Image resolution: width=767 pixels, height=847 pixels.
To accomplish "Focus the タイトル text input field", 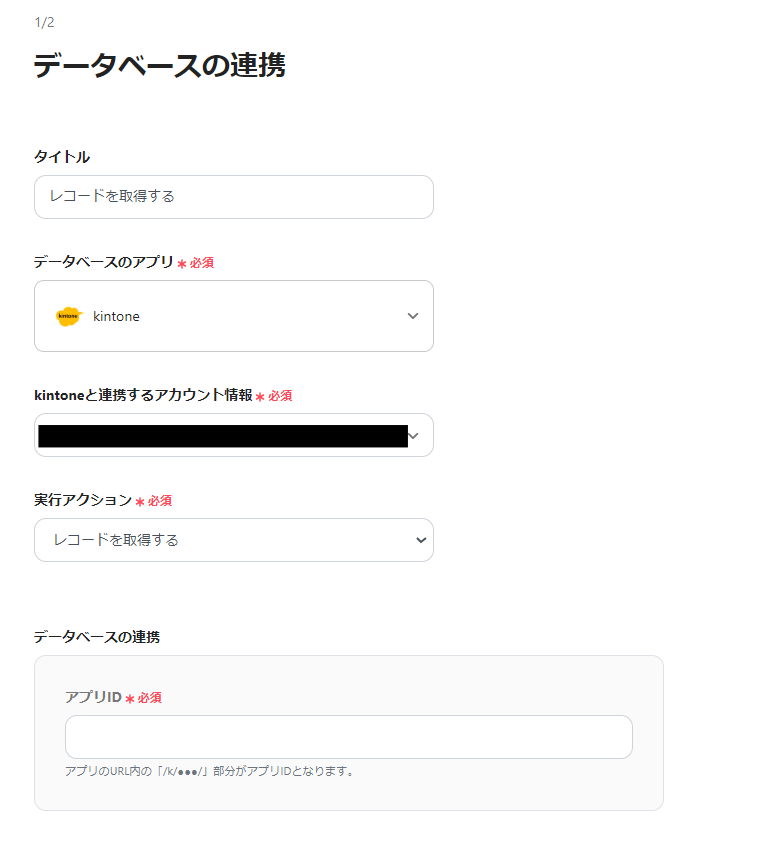I will click(x=234, y=197).
